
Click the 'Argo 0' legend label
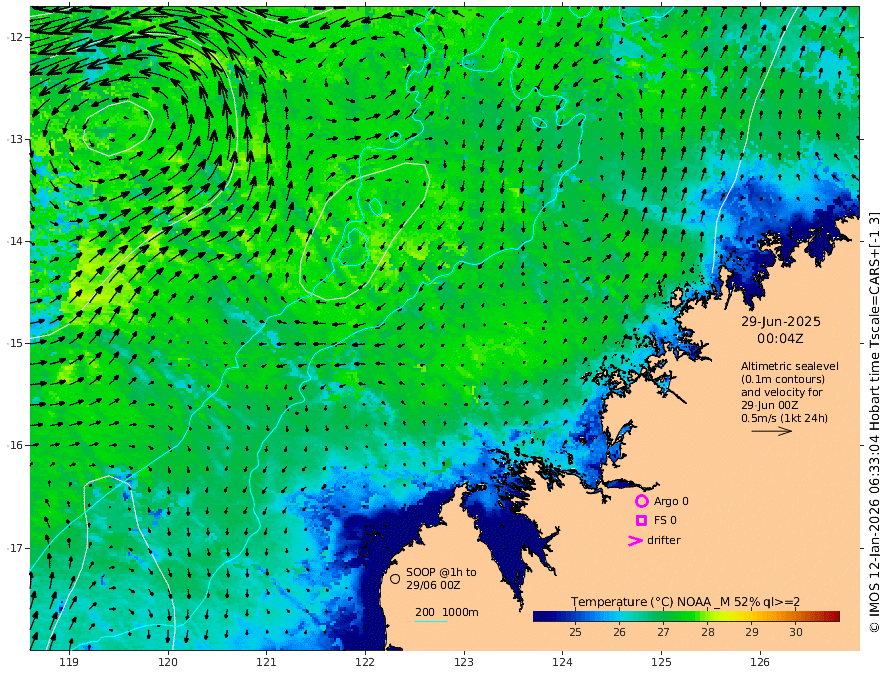pos(671,501)
